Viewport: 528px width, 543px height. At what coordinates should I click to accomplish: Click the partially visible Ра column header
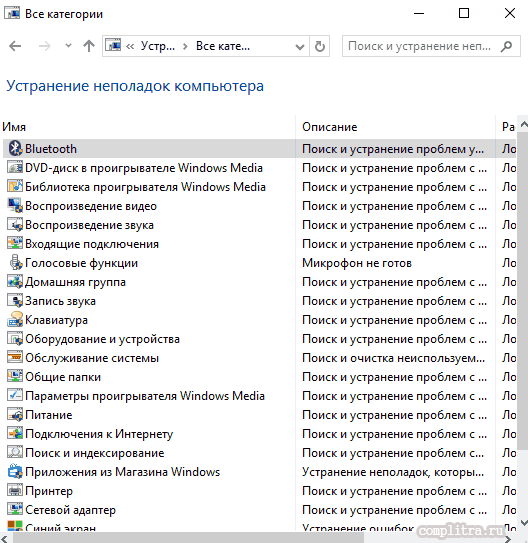pyautogui.click(x=508, y=127)
